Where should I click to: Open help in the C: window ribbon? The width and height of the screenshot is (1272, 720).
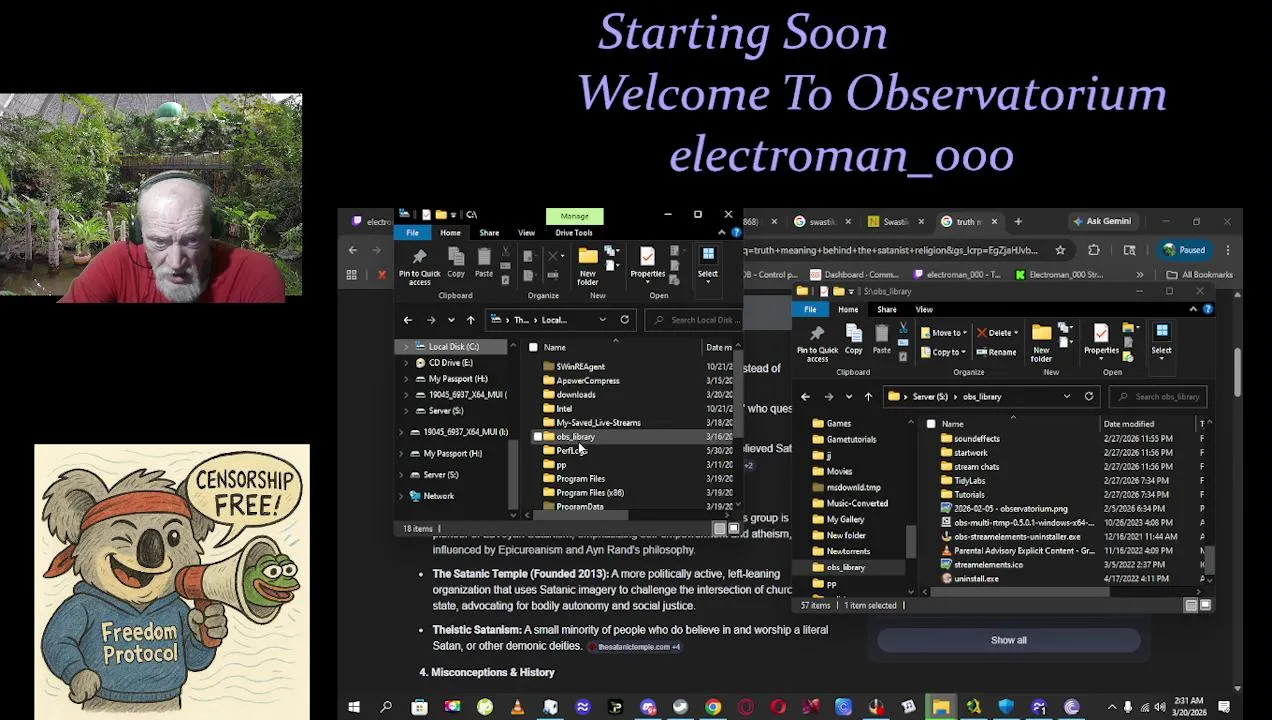(x=736, y=233)
